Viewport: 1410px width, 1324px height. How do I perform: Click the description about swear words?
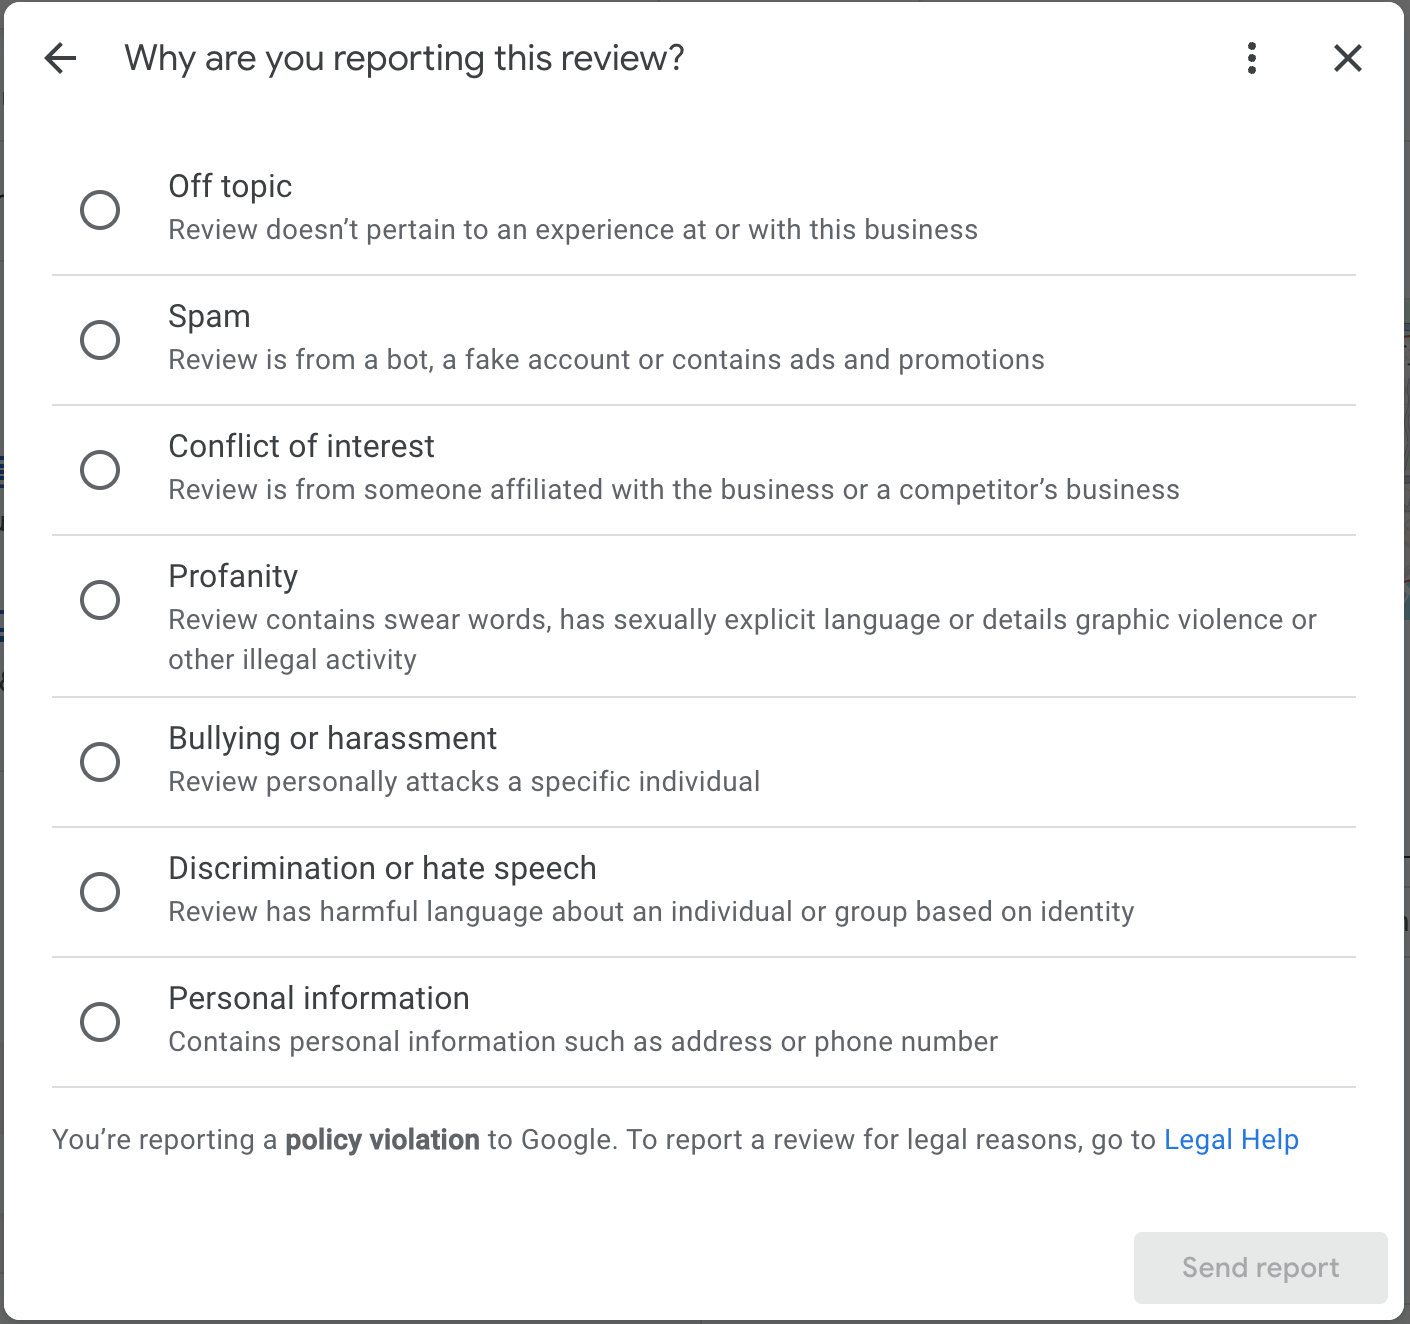point(741,620)
